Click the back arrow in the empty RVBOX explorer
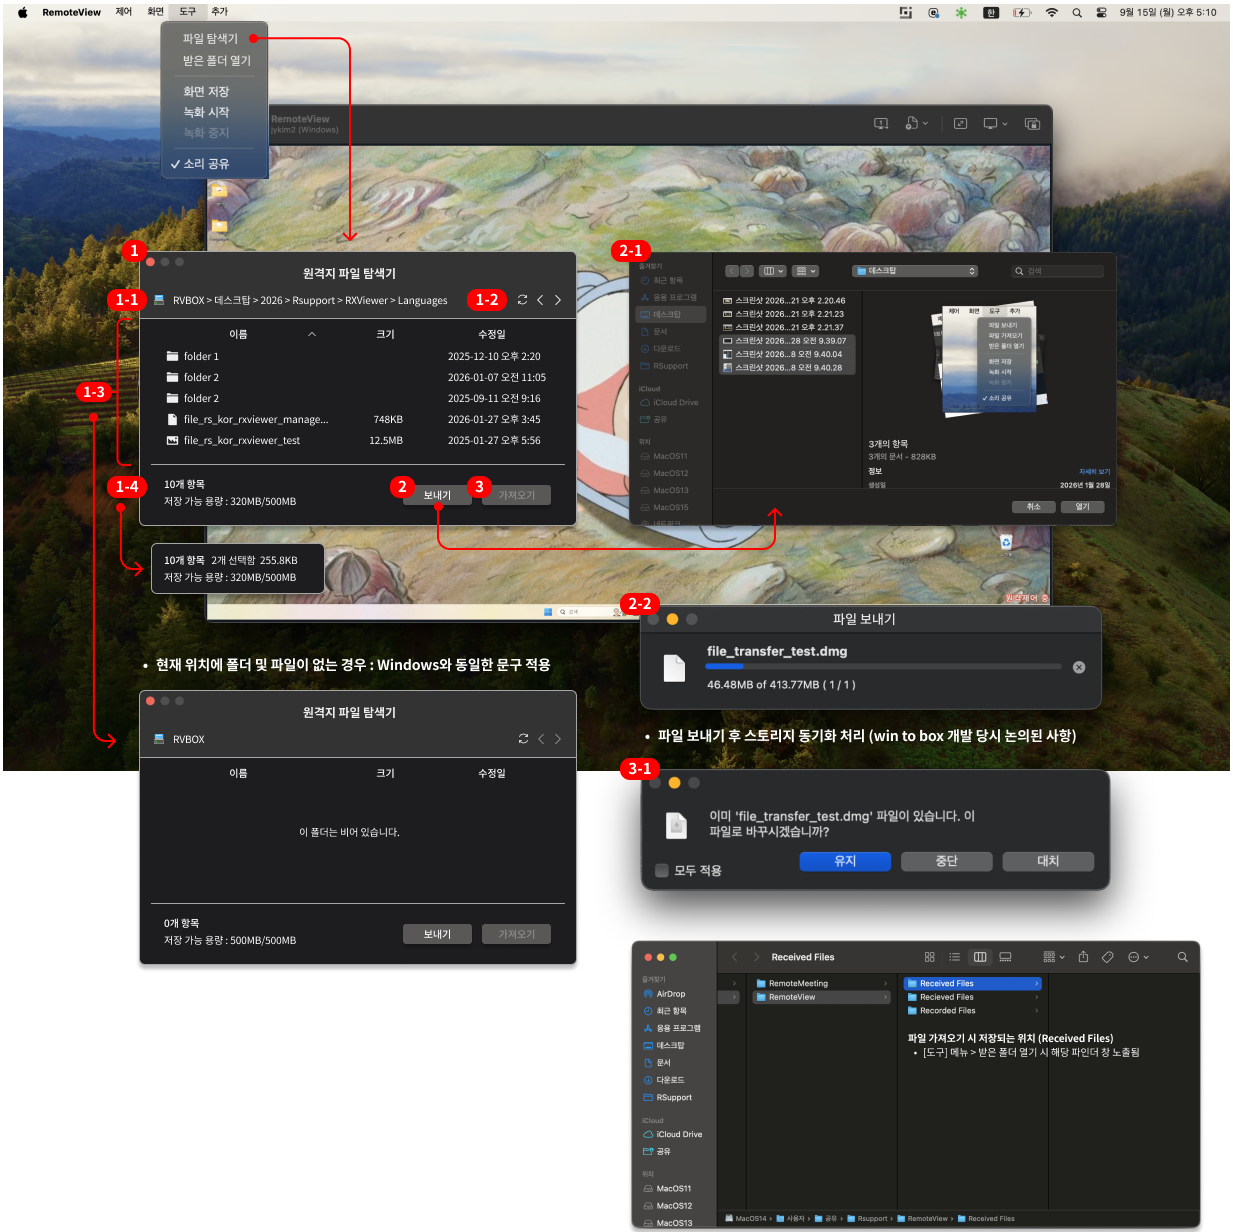This screenshot has width=1233, height=1232. tap(541, 739)
